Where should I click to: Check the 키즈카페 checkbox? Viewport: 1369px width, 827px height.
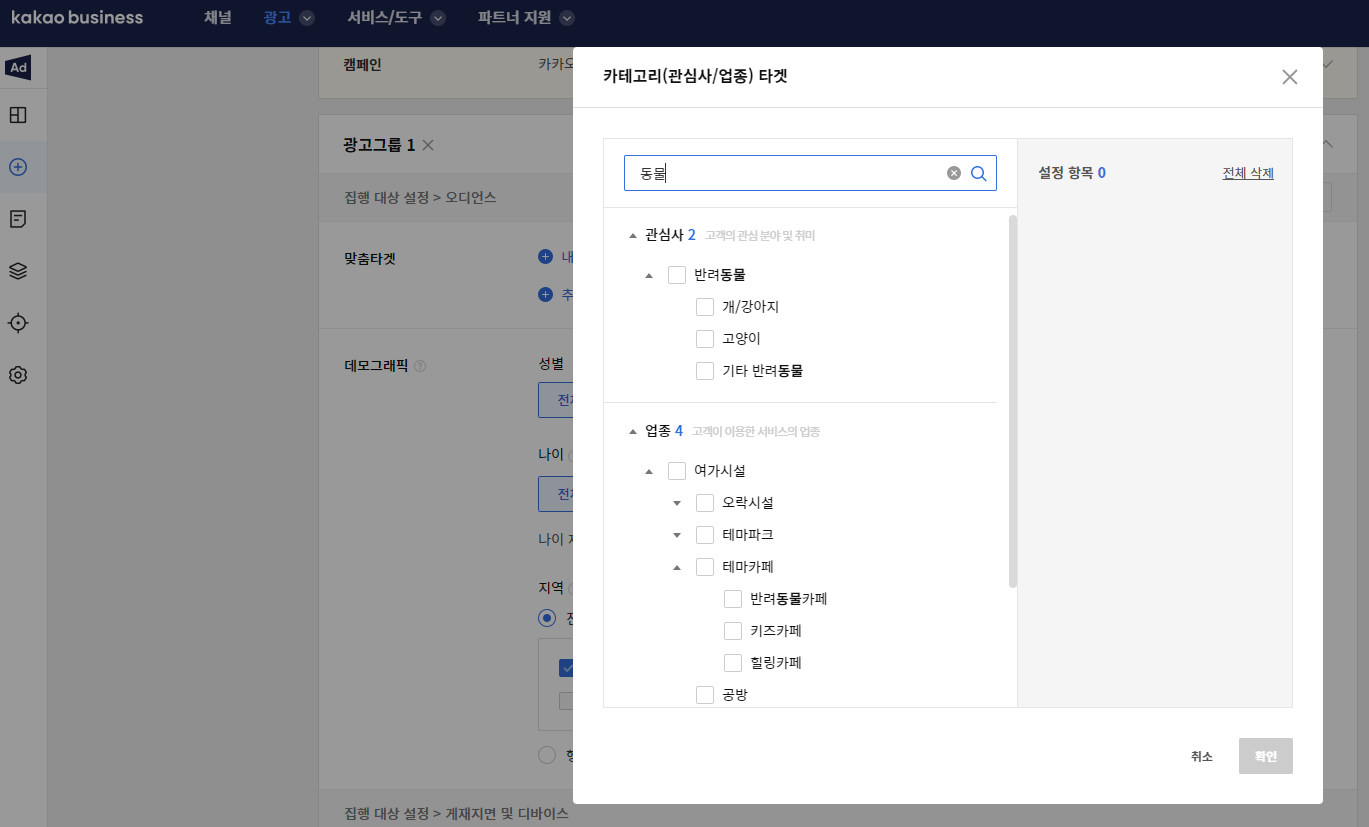coord(733,631)
